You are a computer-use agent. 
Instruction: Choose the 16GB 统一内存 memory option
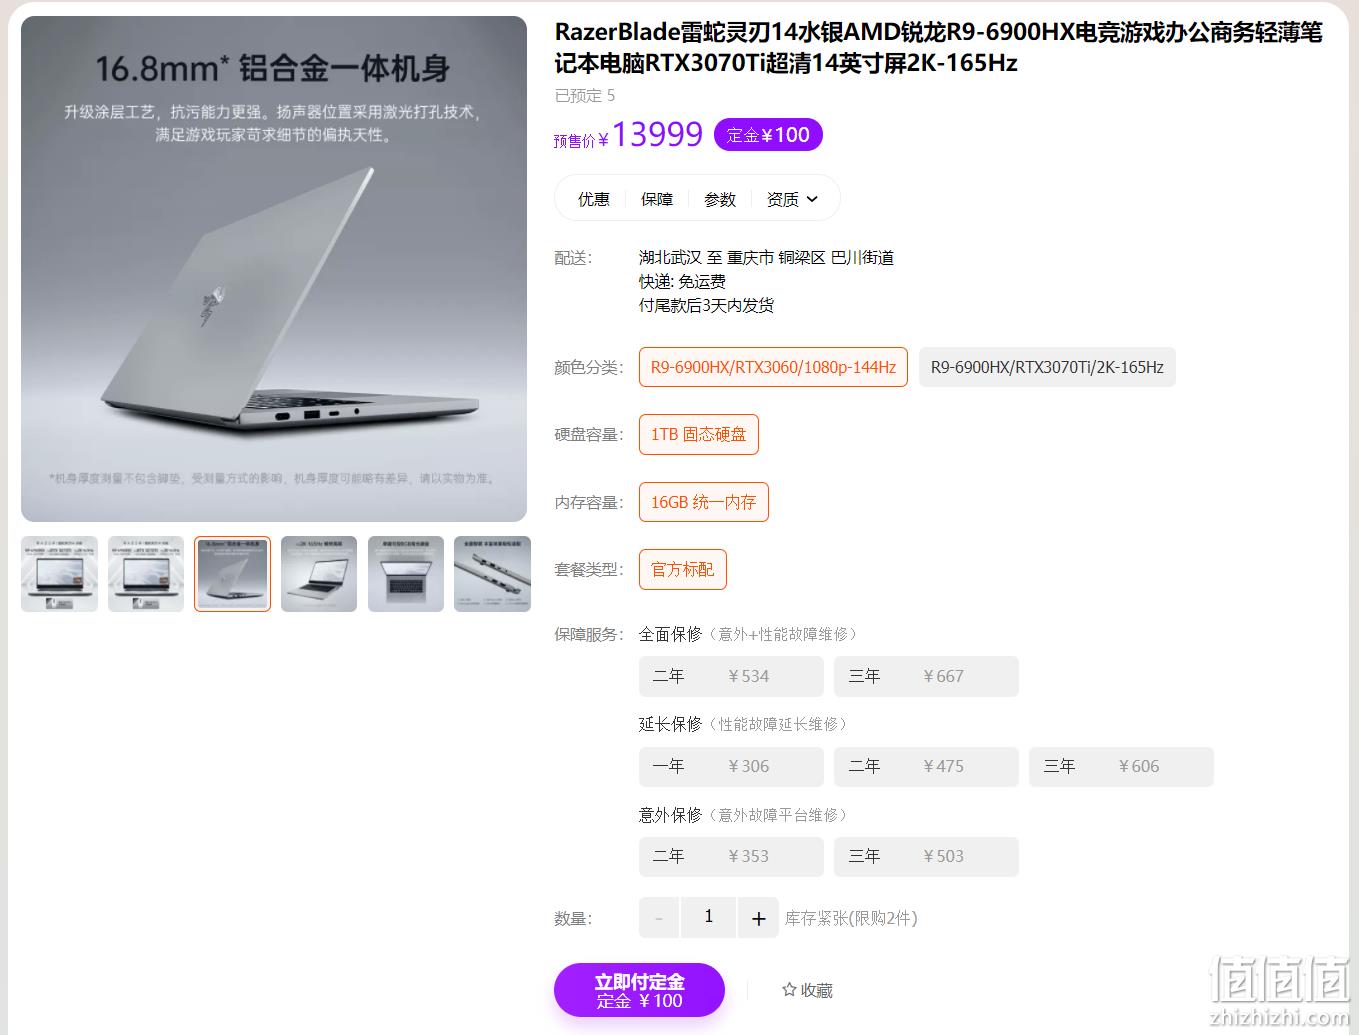(x=703, y=502)
